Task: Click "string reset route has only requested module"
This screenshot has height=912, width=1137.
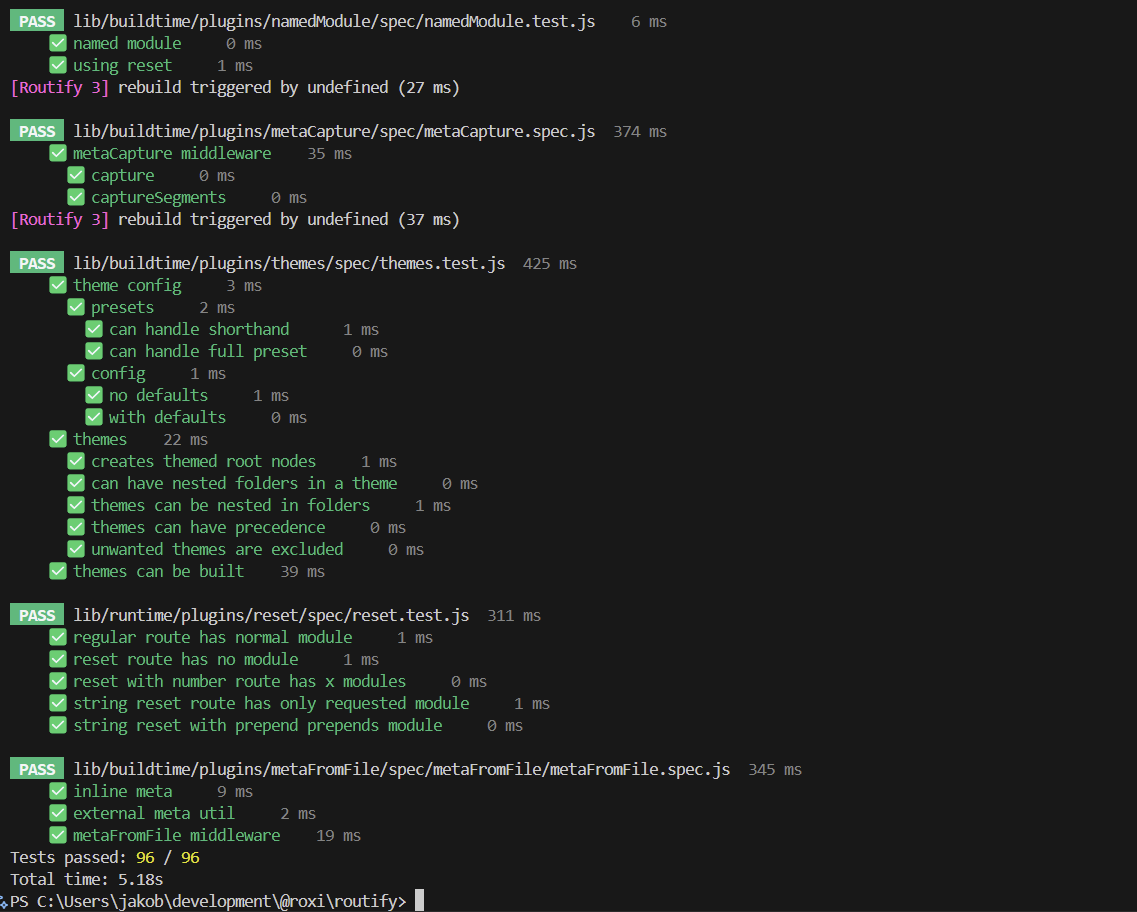Action: [271, 703]
